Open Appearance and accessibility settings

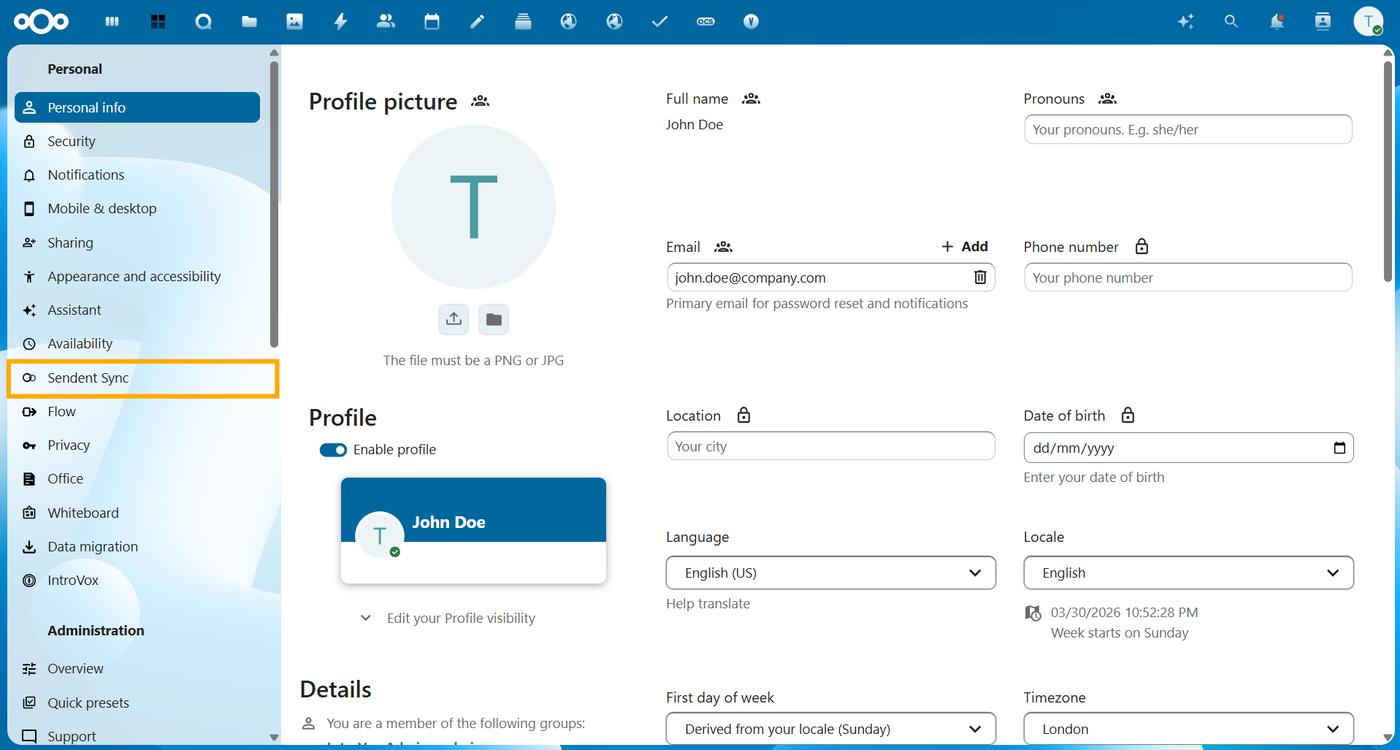pyautogui.click(x=137, y=276)
